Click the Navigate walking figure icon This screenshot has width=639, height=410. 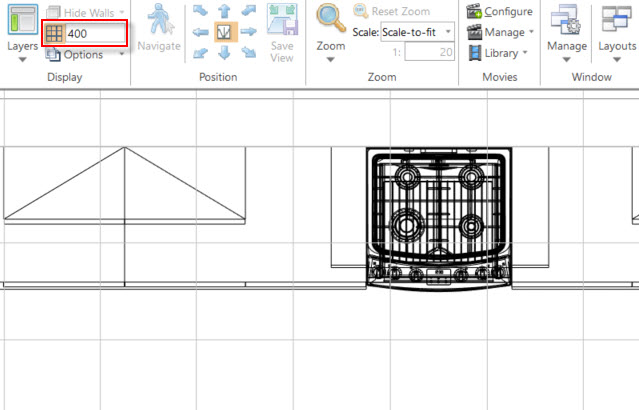pyautogui.click(x=159, y=19)
